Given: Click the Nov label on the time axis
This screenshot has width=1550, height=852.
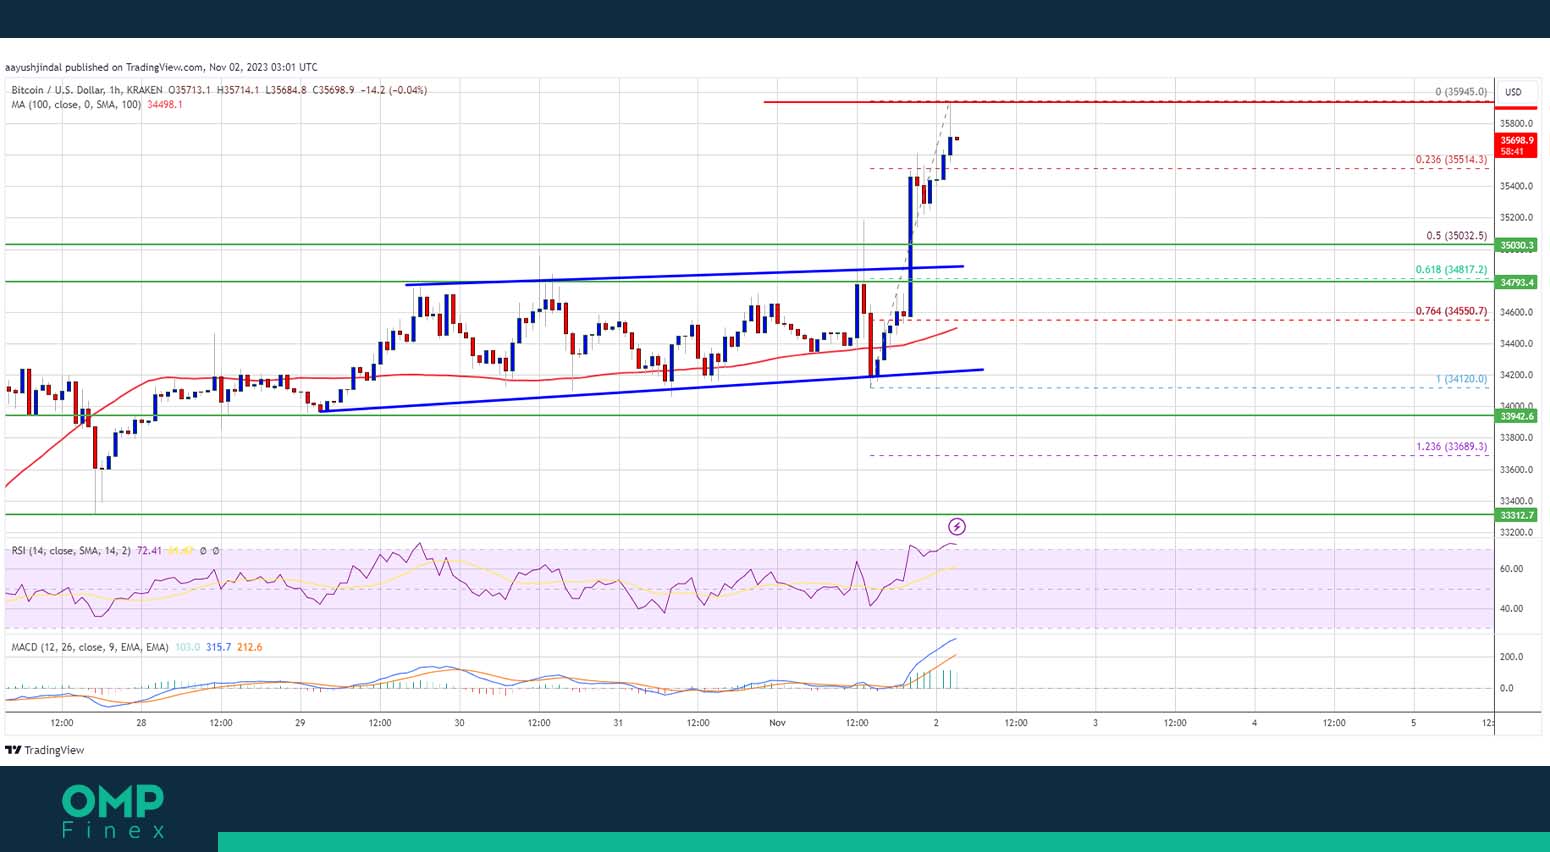Looking at the screenshot, I should tap(778, 722).
